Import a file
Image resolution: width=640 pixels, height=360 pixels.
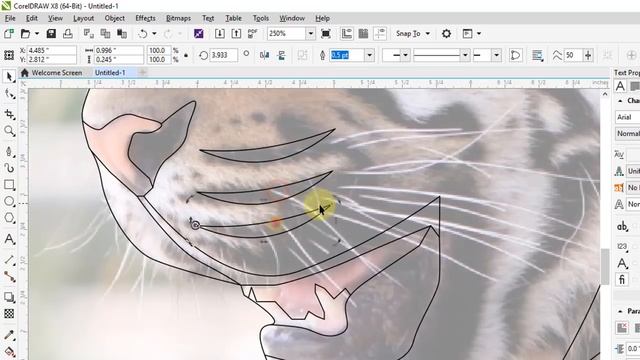(x=220, y=33)
